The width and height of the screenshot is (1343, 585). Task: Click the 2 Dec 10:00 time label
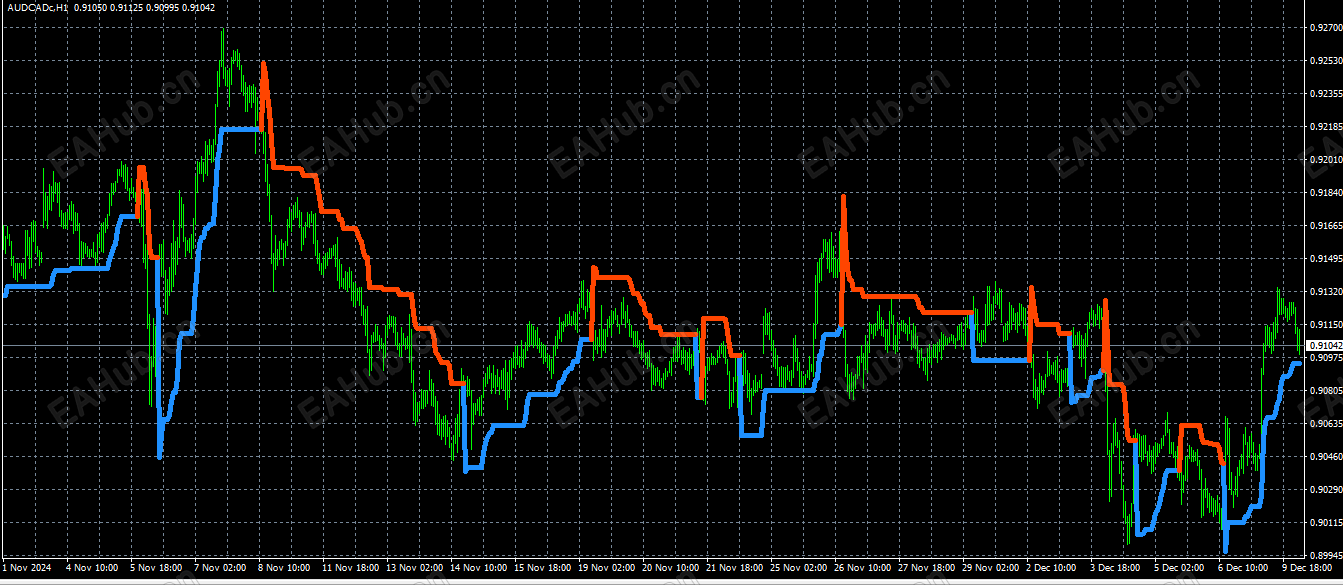click(1052, 567)
